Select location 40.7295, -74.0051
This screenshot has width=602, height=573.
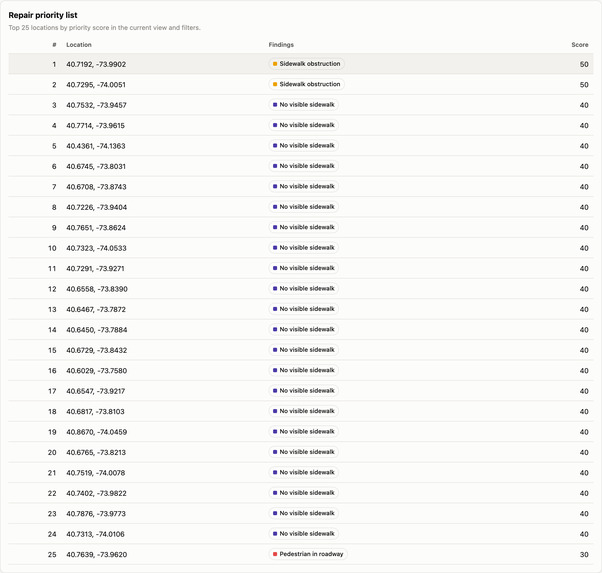pyautogui.click(x=96, y=84)
